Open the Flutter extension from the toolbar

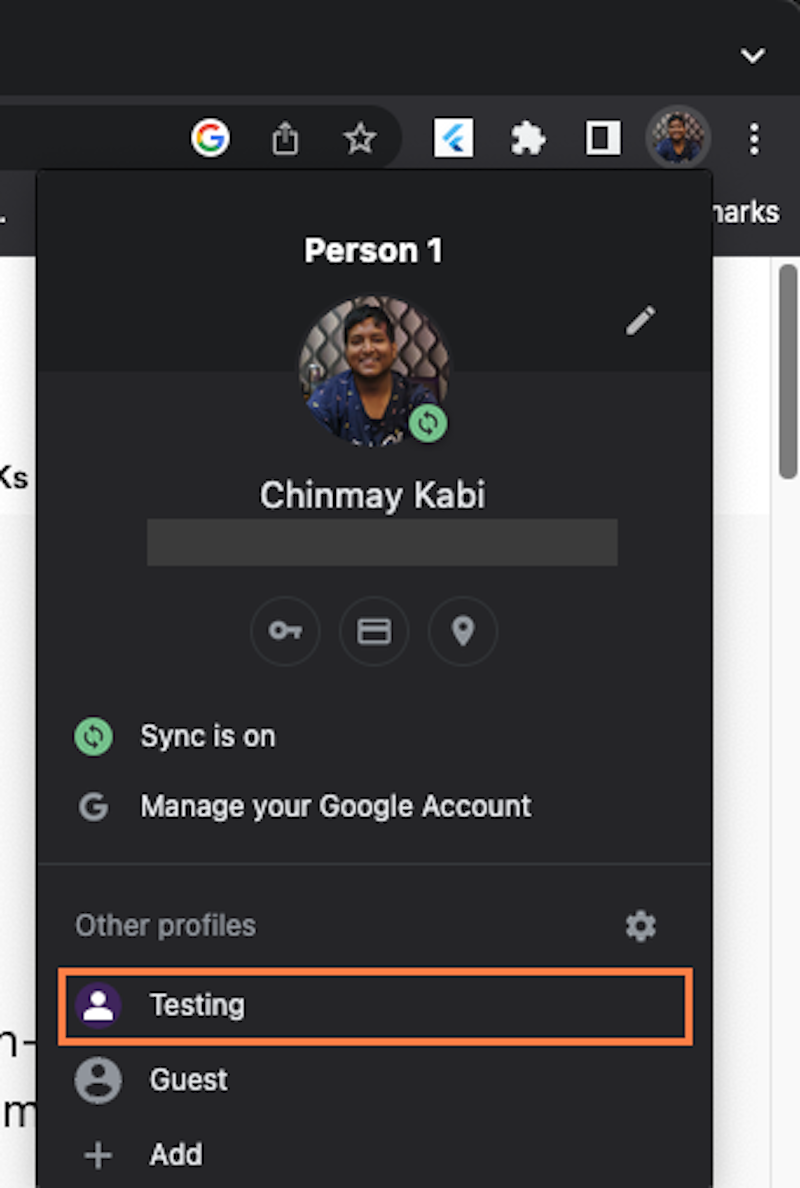[454, 138]
